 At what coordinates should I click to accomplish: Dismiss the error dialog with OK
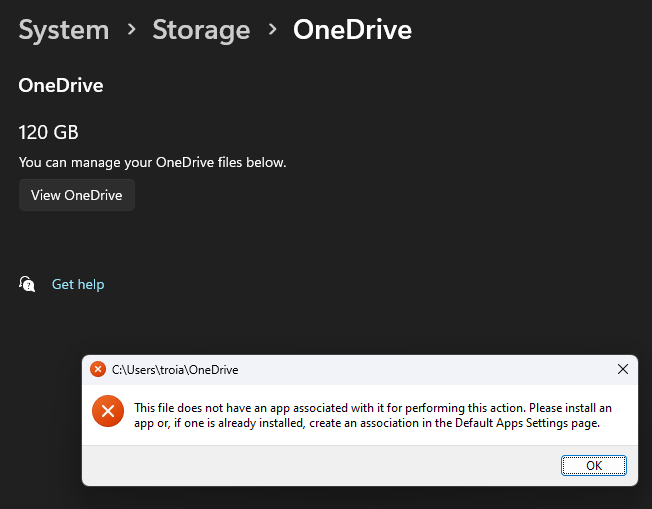(593, 465)
